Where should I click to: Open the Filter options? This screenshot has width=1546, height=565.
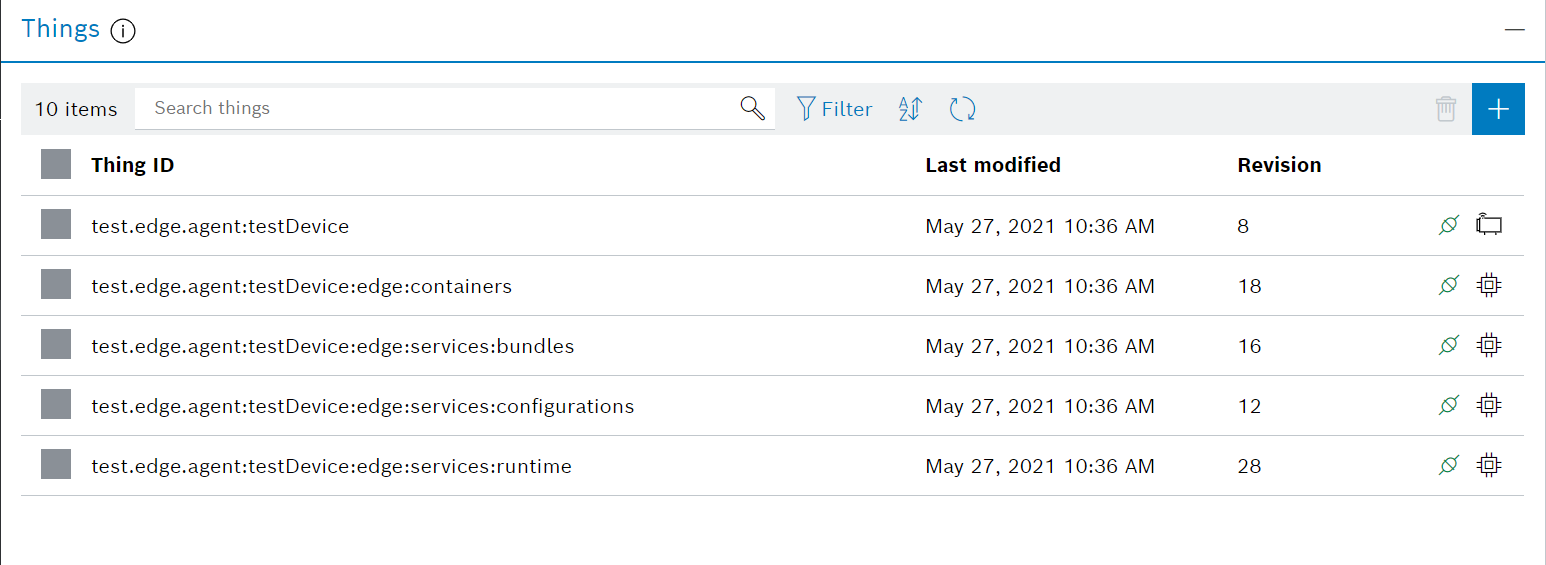point(834,109)
